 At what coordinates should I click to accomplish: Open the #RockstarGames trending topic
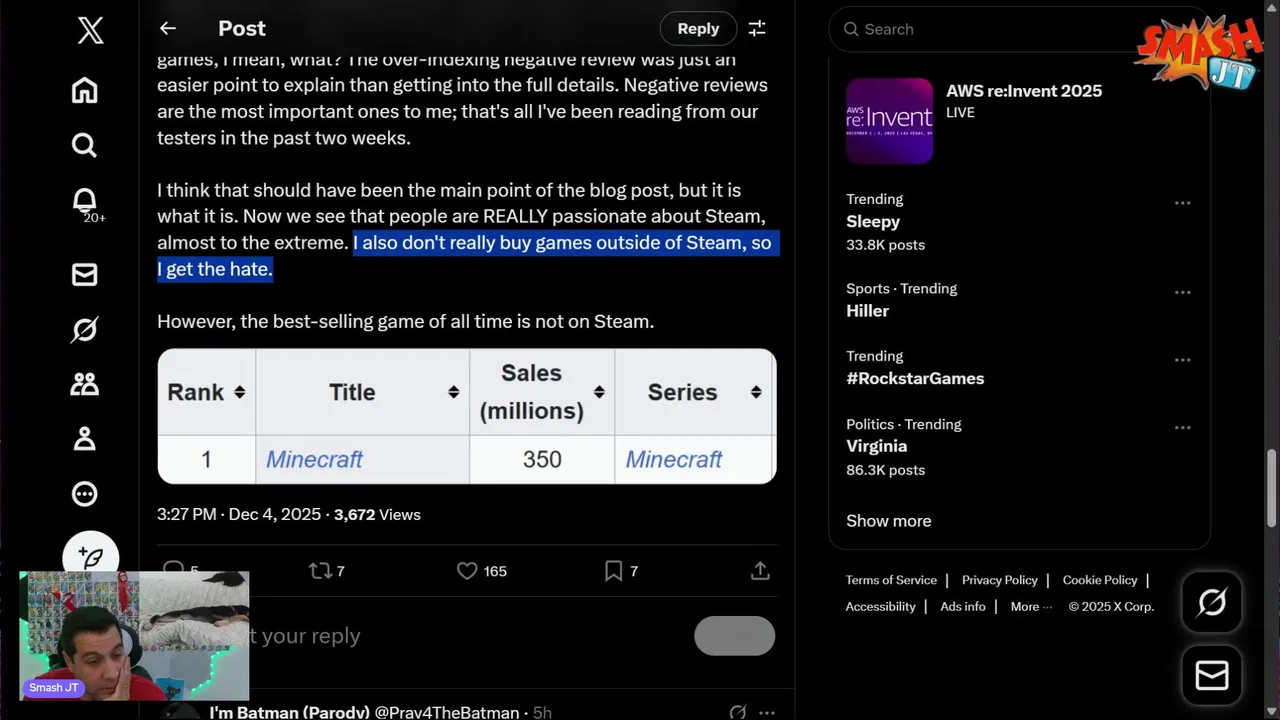[915, 378]
